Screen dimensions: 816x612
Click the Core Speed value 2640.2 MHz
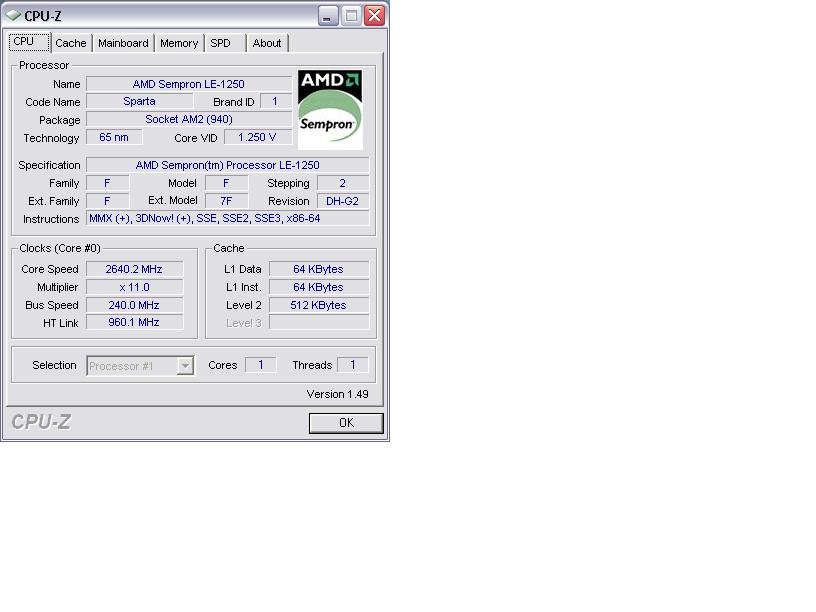coord(134,269)
